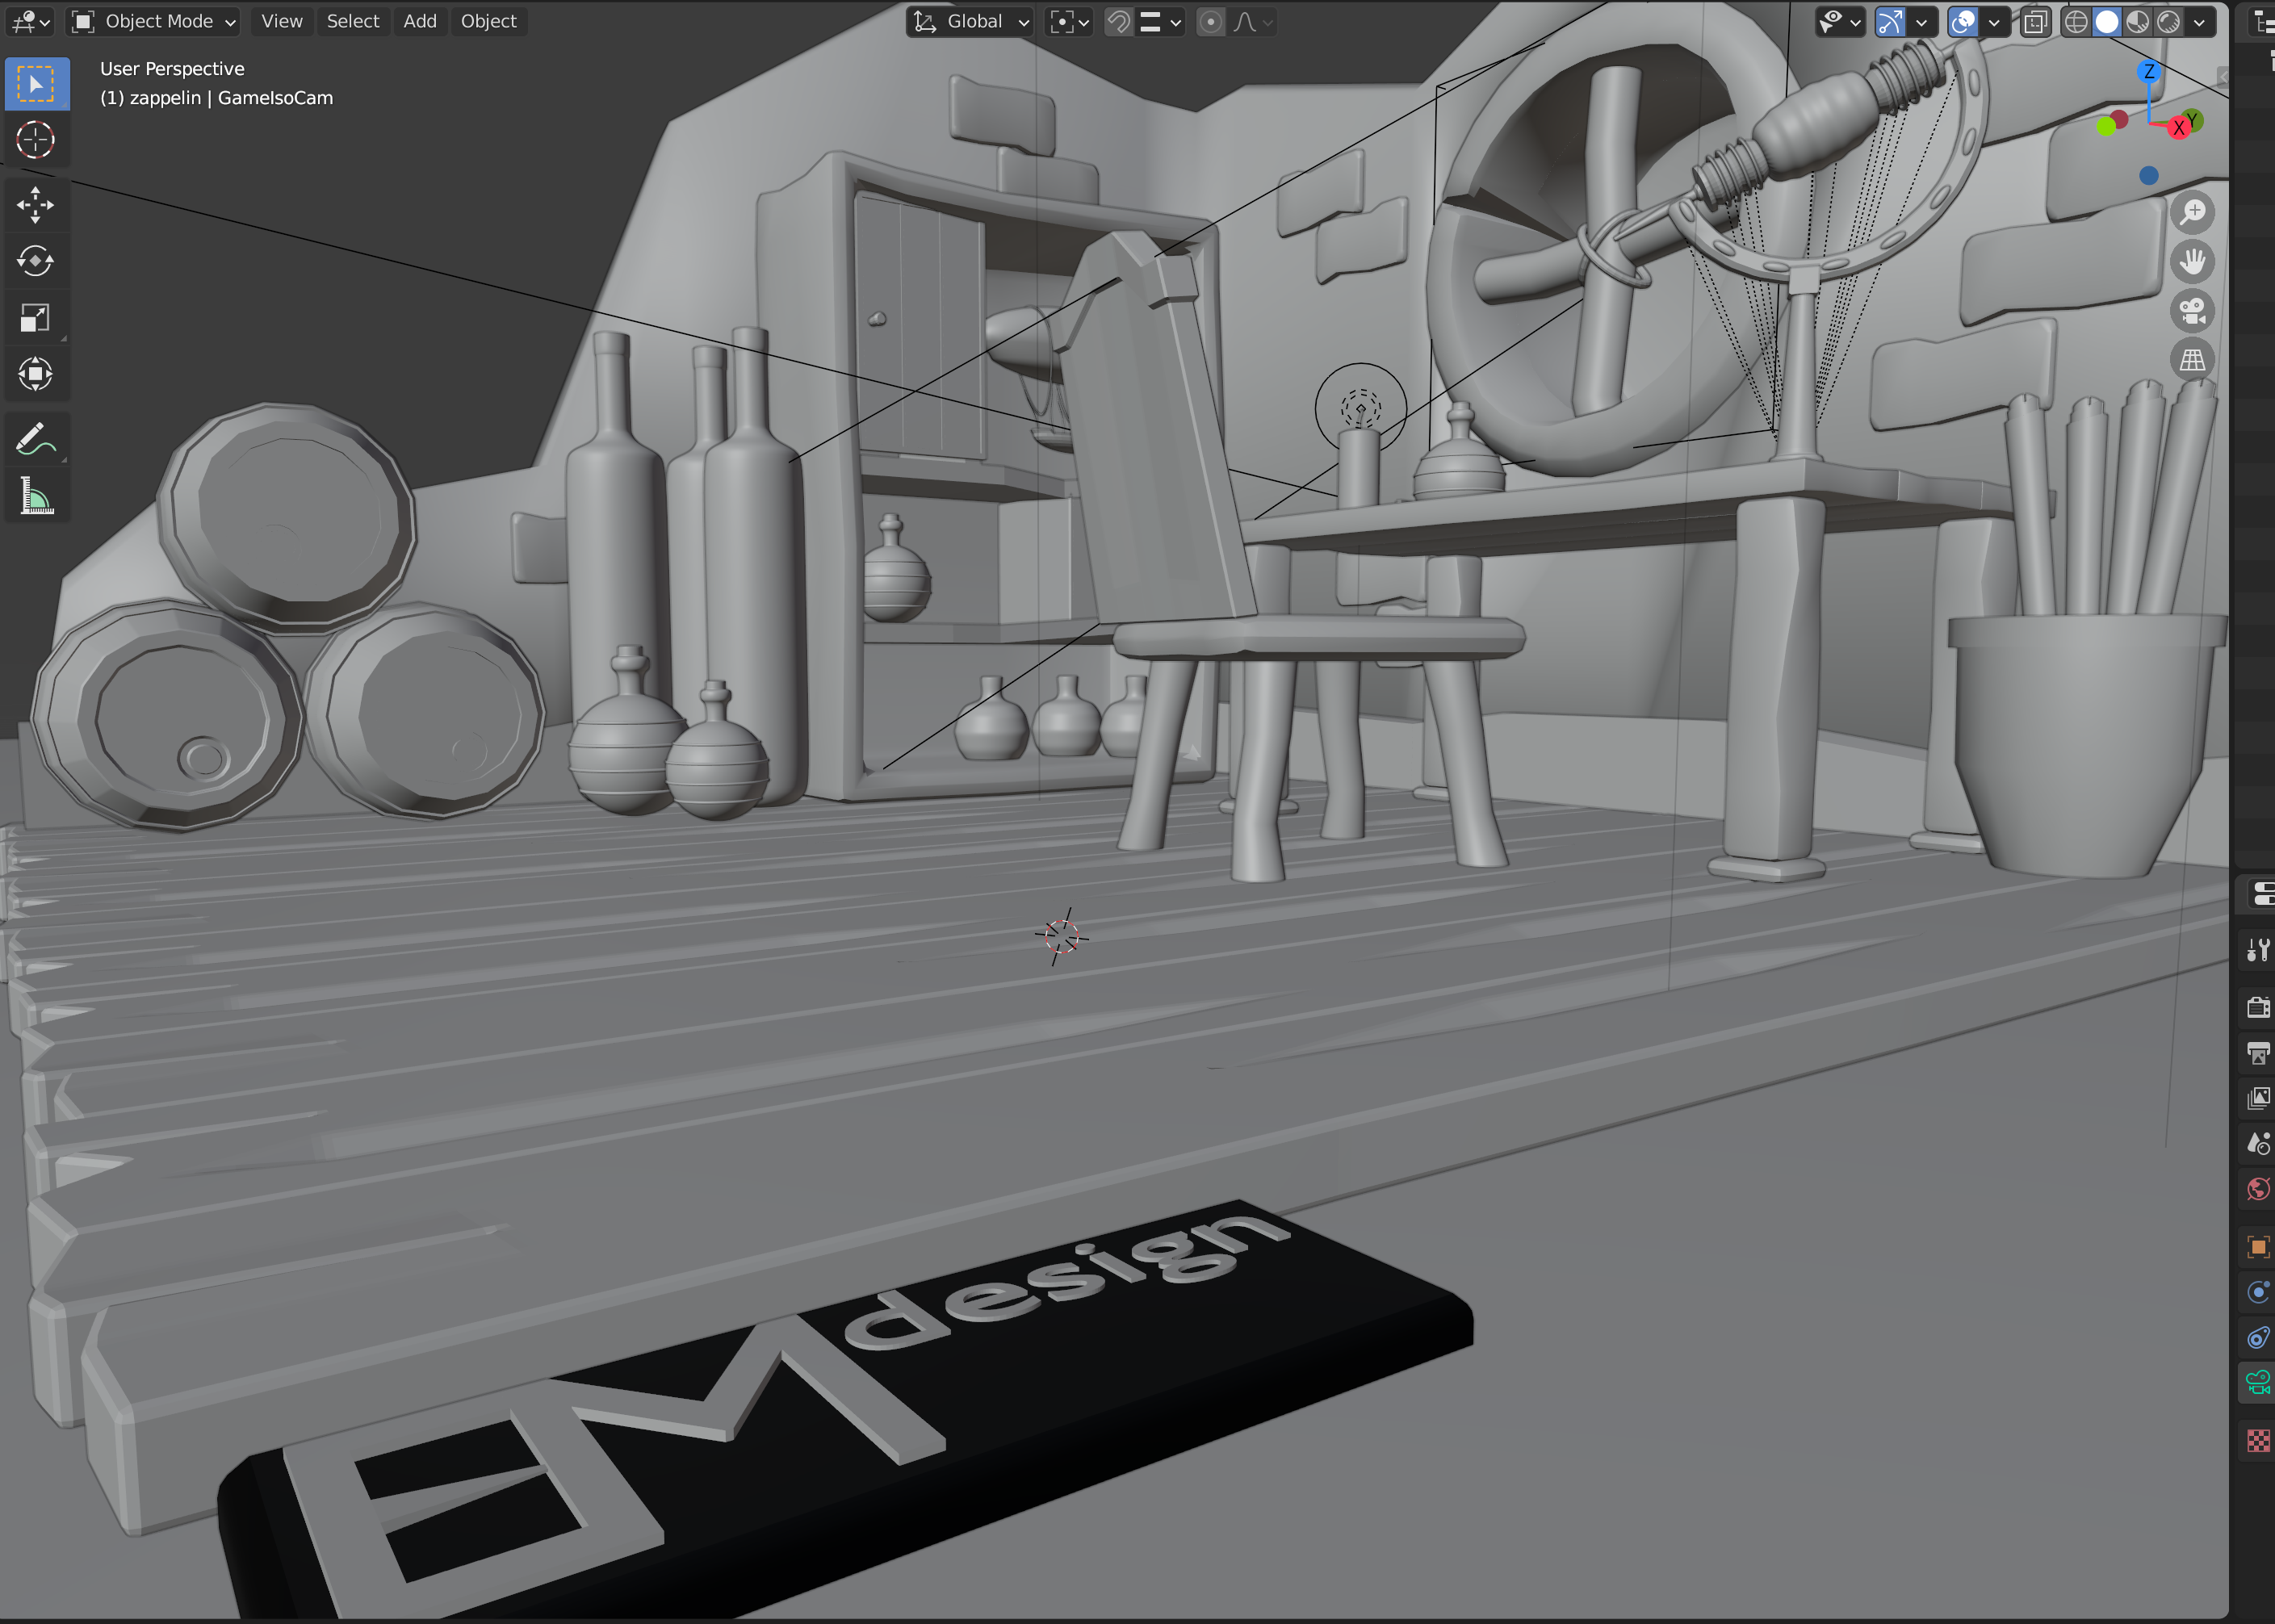Open the camera Object Data properties tab

pyautogui.click(x=2258, y=1383)
